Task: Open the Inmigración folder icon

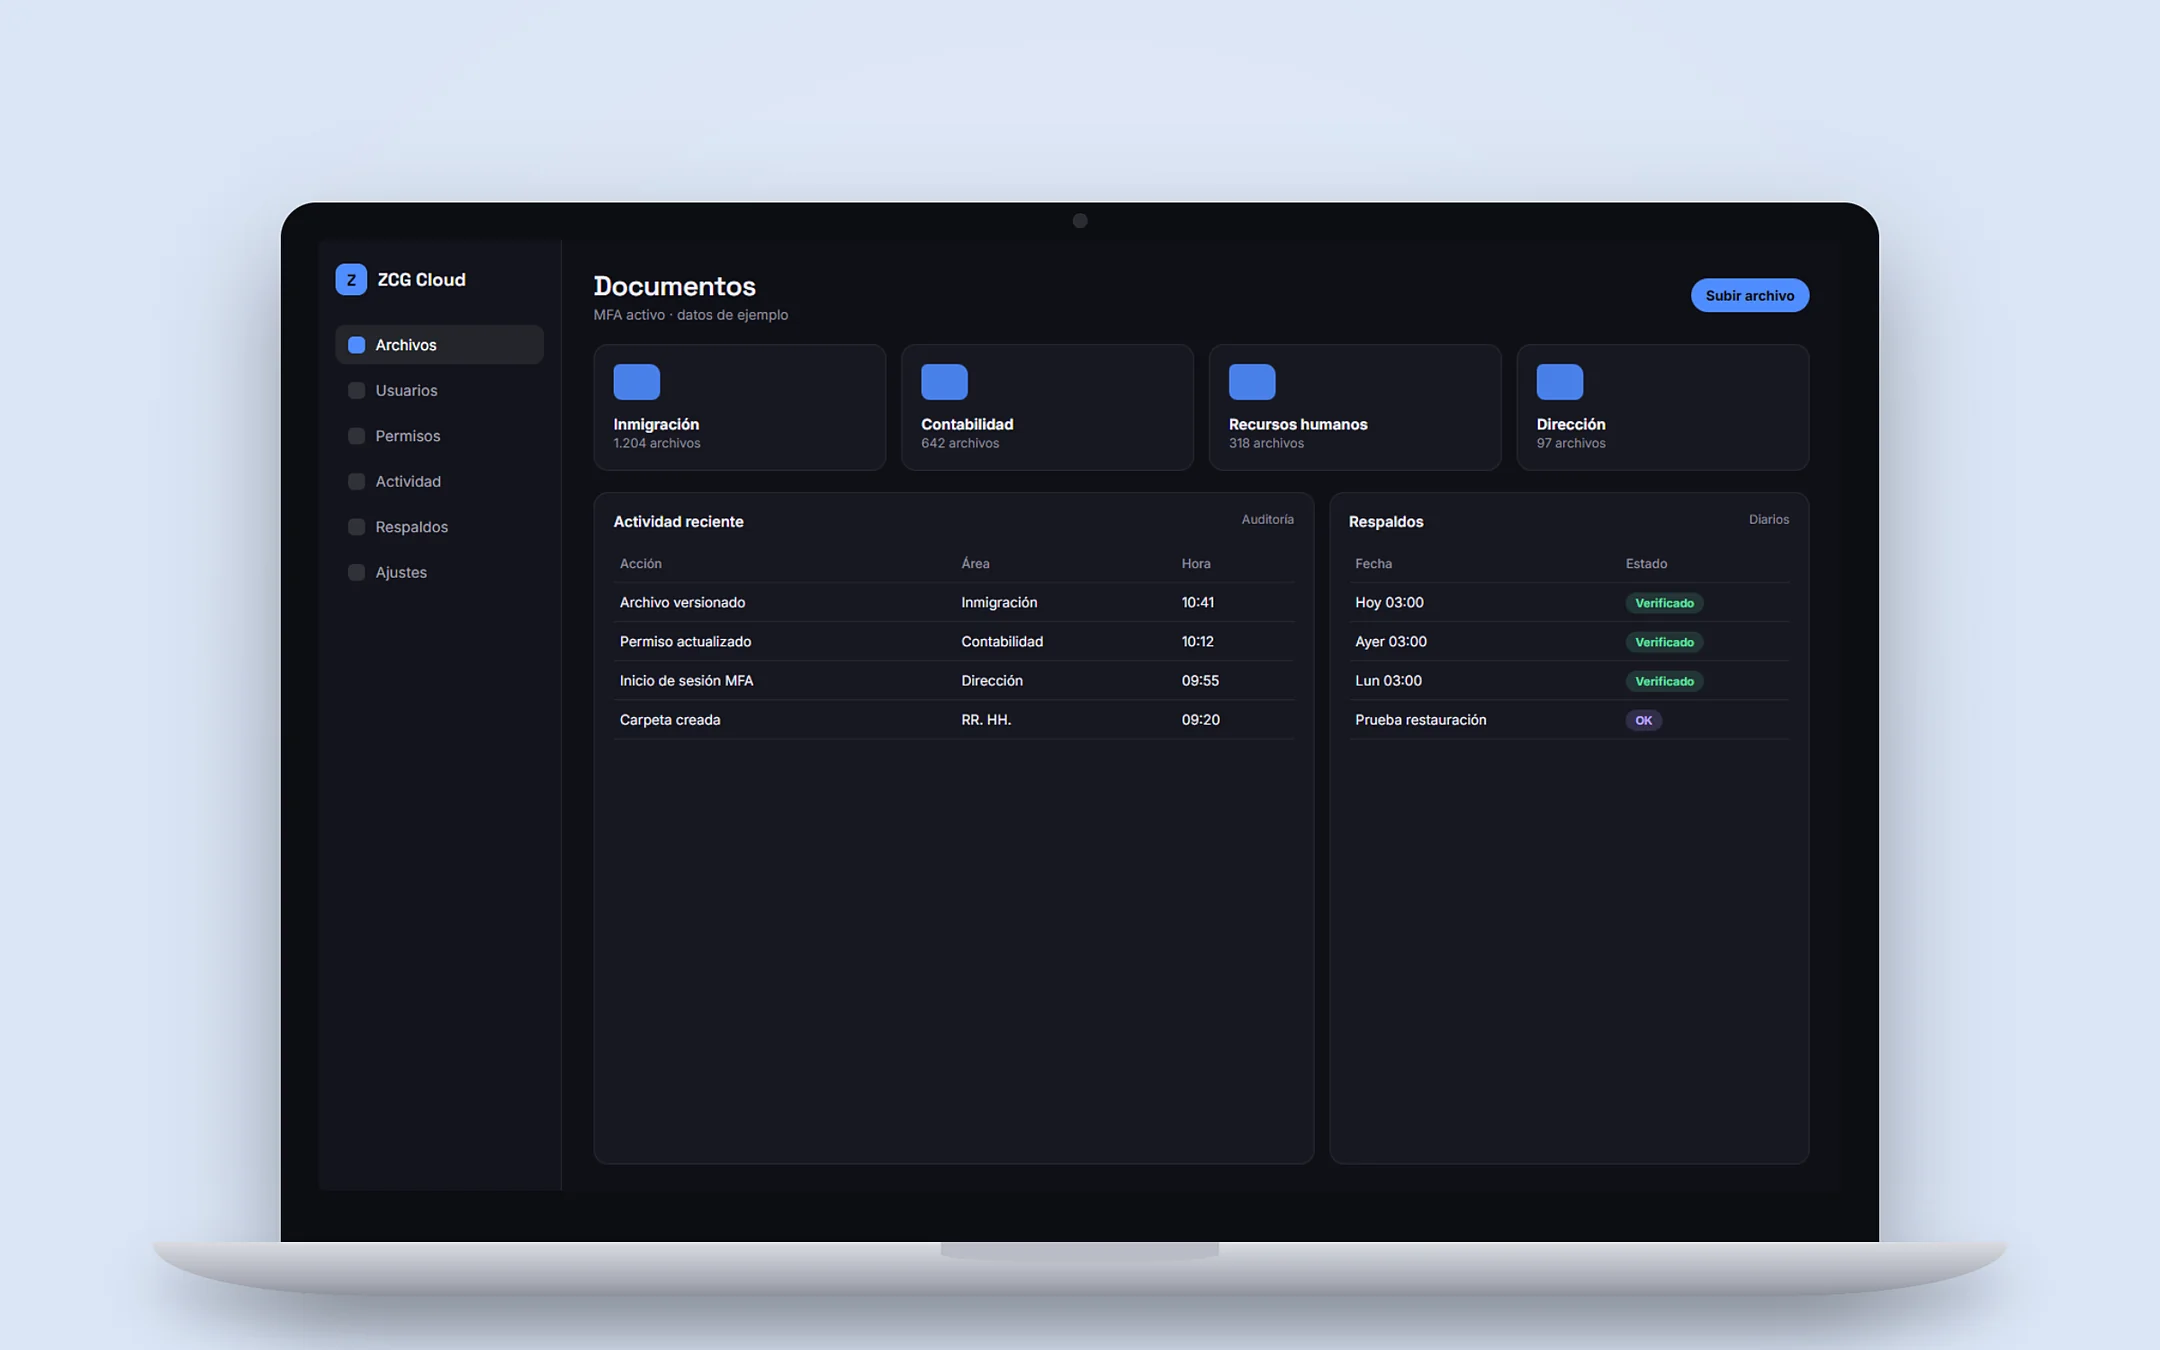Action: click(636, 382)
